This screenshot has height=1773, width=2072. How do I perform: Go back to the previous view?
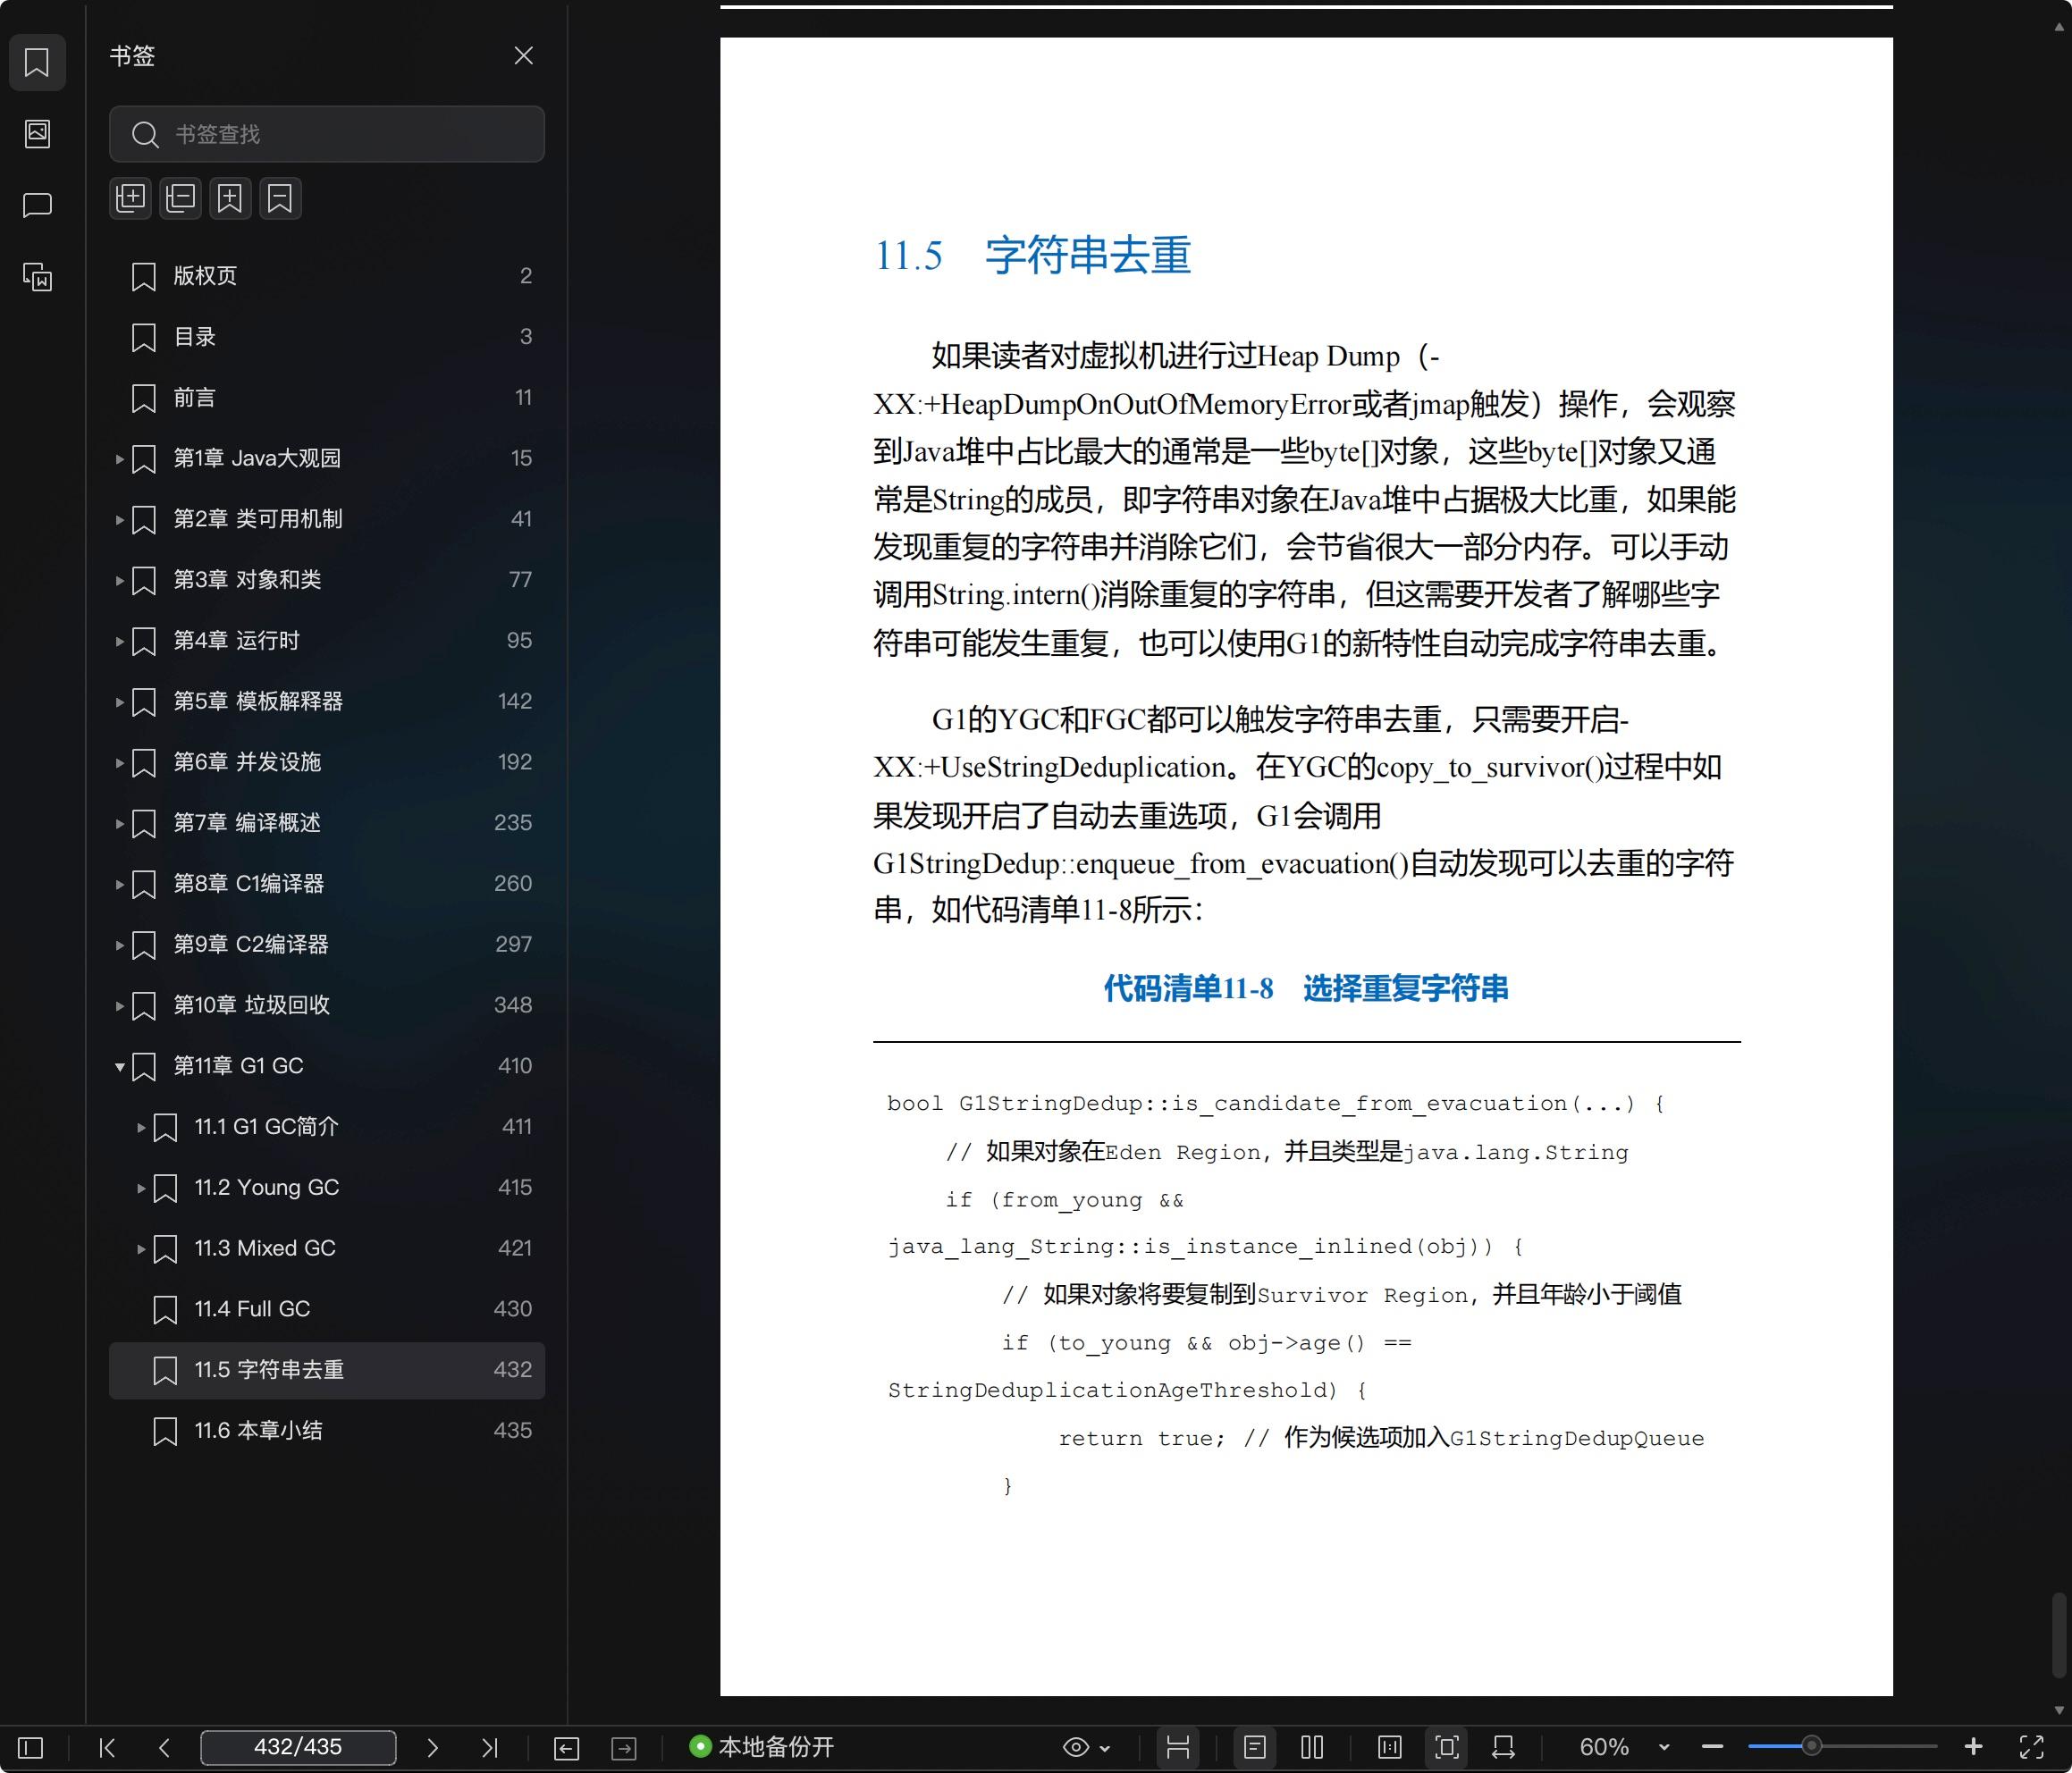(566, 1747)
